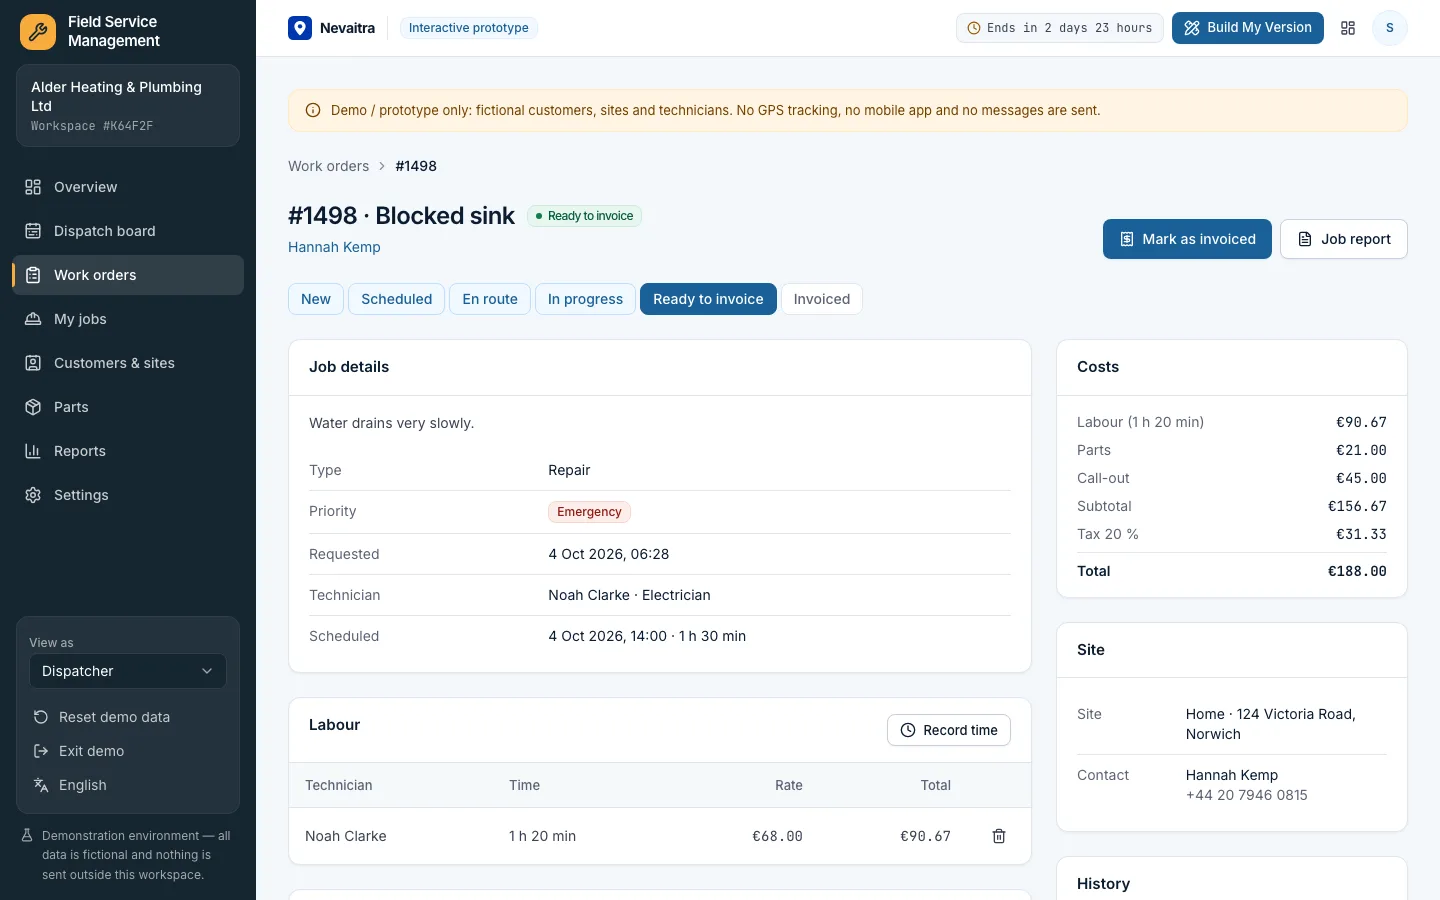Click the Parts box icon
The image size is (1440, 900).
click(33, 407)
